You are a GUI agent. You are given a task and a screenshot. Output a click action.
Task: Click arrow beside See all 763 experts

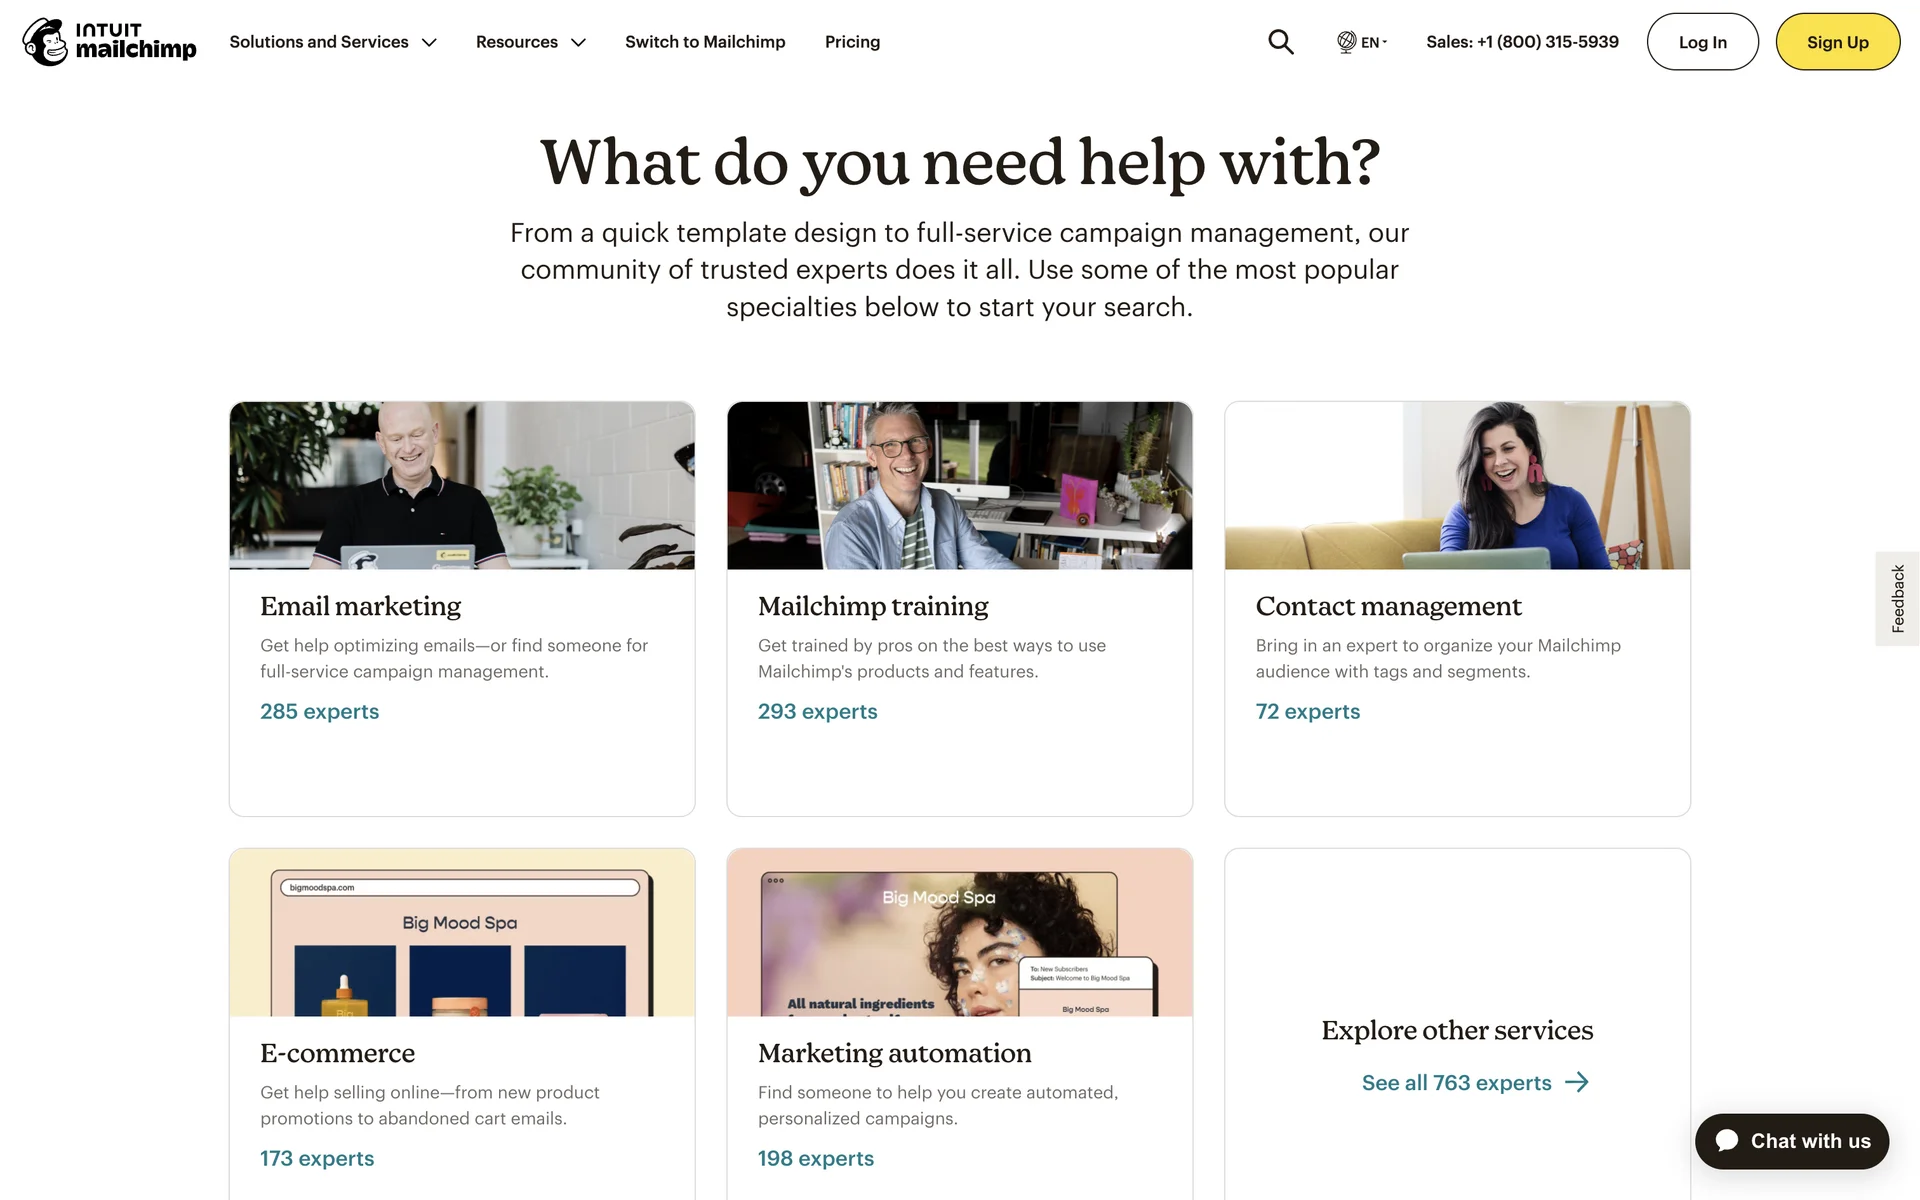pos(1577,1082)
